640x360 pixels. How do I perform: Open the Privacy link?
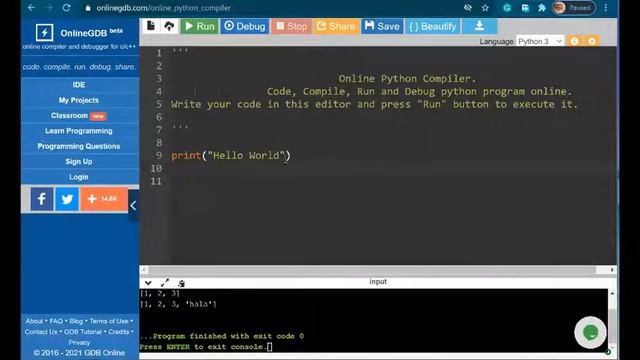click(x=79, y=342)
